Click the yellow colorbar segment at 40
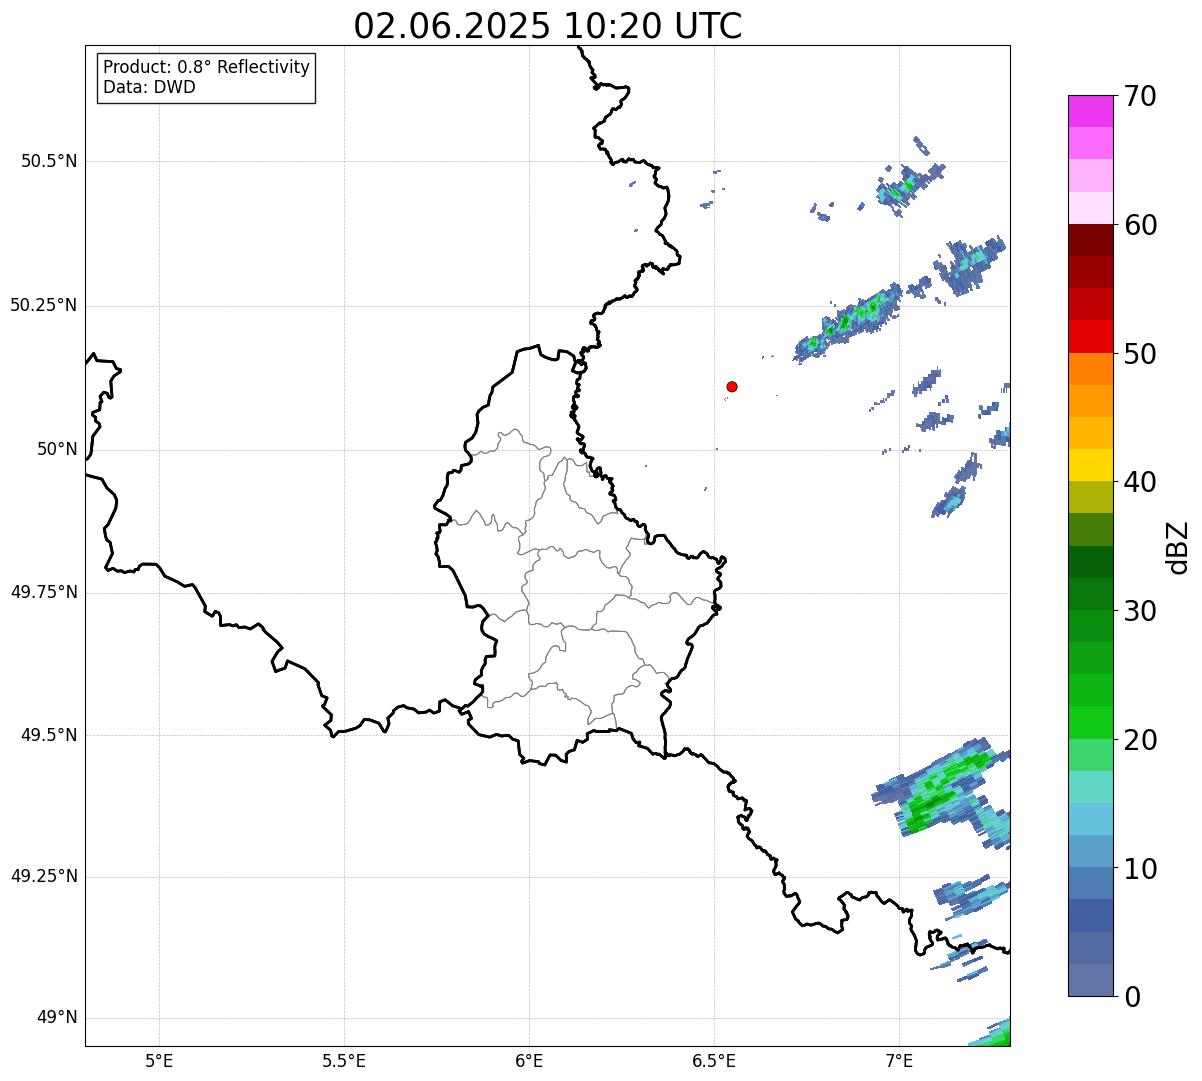The image size is (1202, 1081). (1091, 465)
